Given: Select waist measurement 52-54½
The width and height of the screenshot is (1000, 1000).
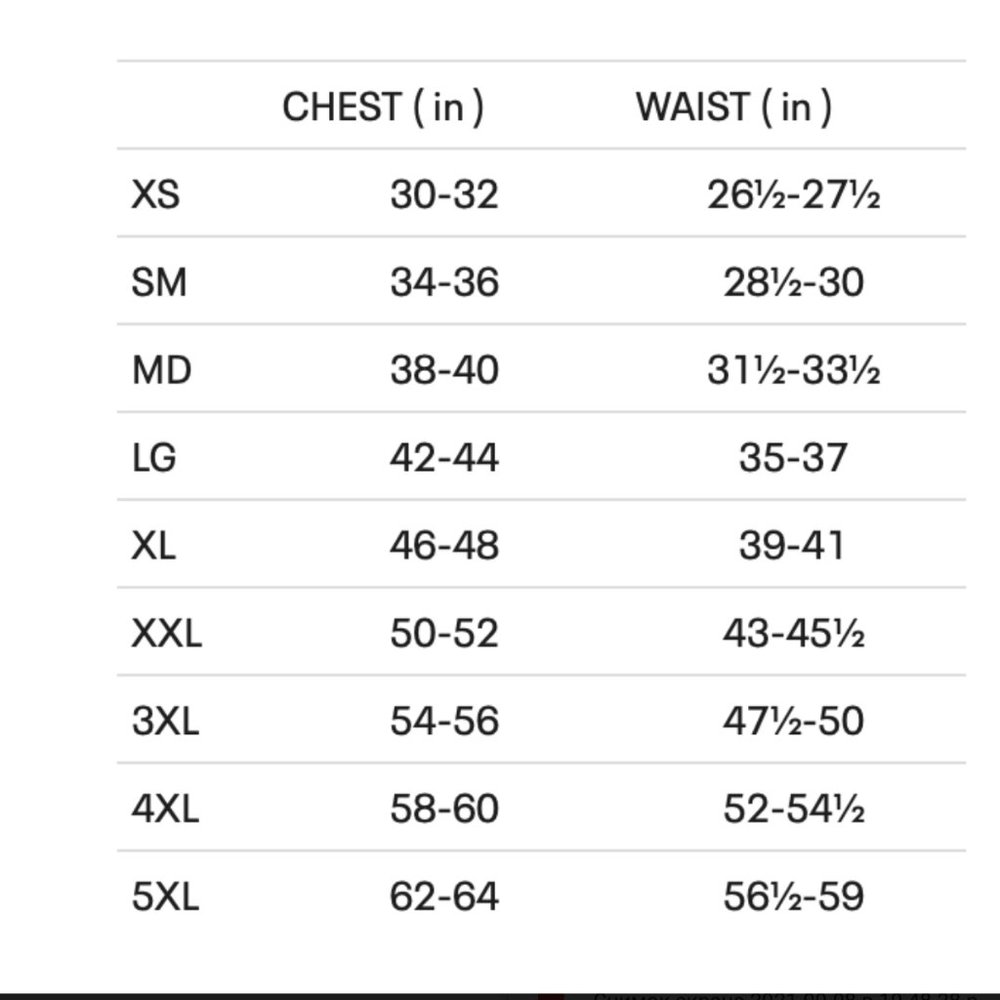Looking at the screenshot, I should 793,808.
